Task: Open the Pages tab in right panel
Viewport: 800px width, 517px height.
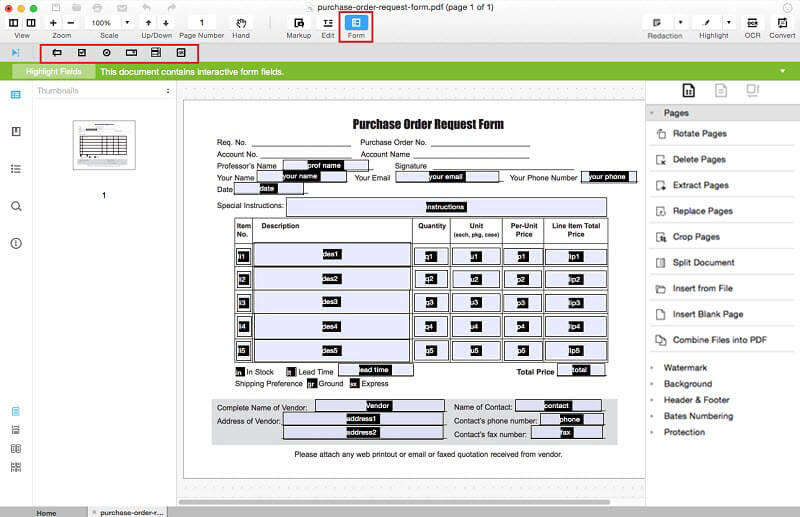Action: (x=688, y=91)
